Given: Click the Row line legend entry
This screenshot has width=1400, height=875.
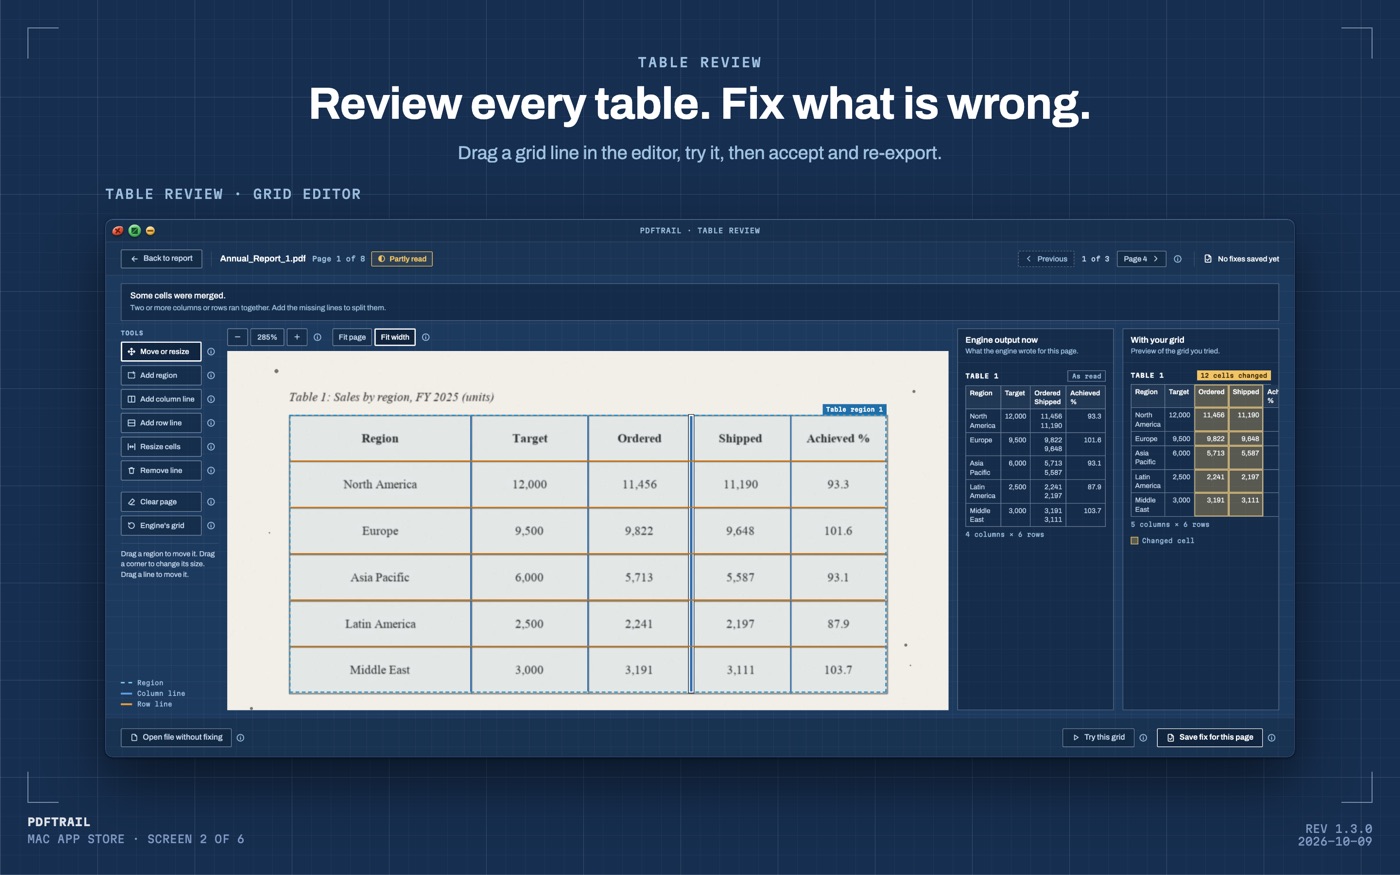Looking at the screenshot, I should click(x=147, y=704).
